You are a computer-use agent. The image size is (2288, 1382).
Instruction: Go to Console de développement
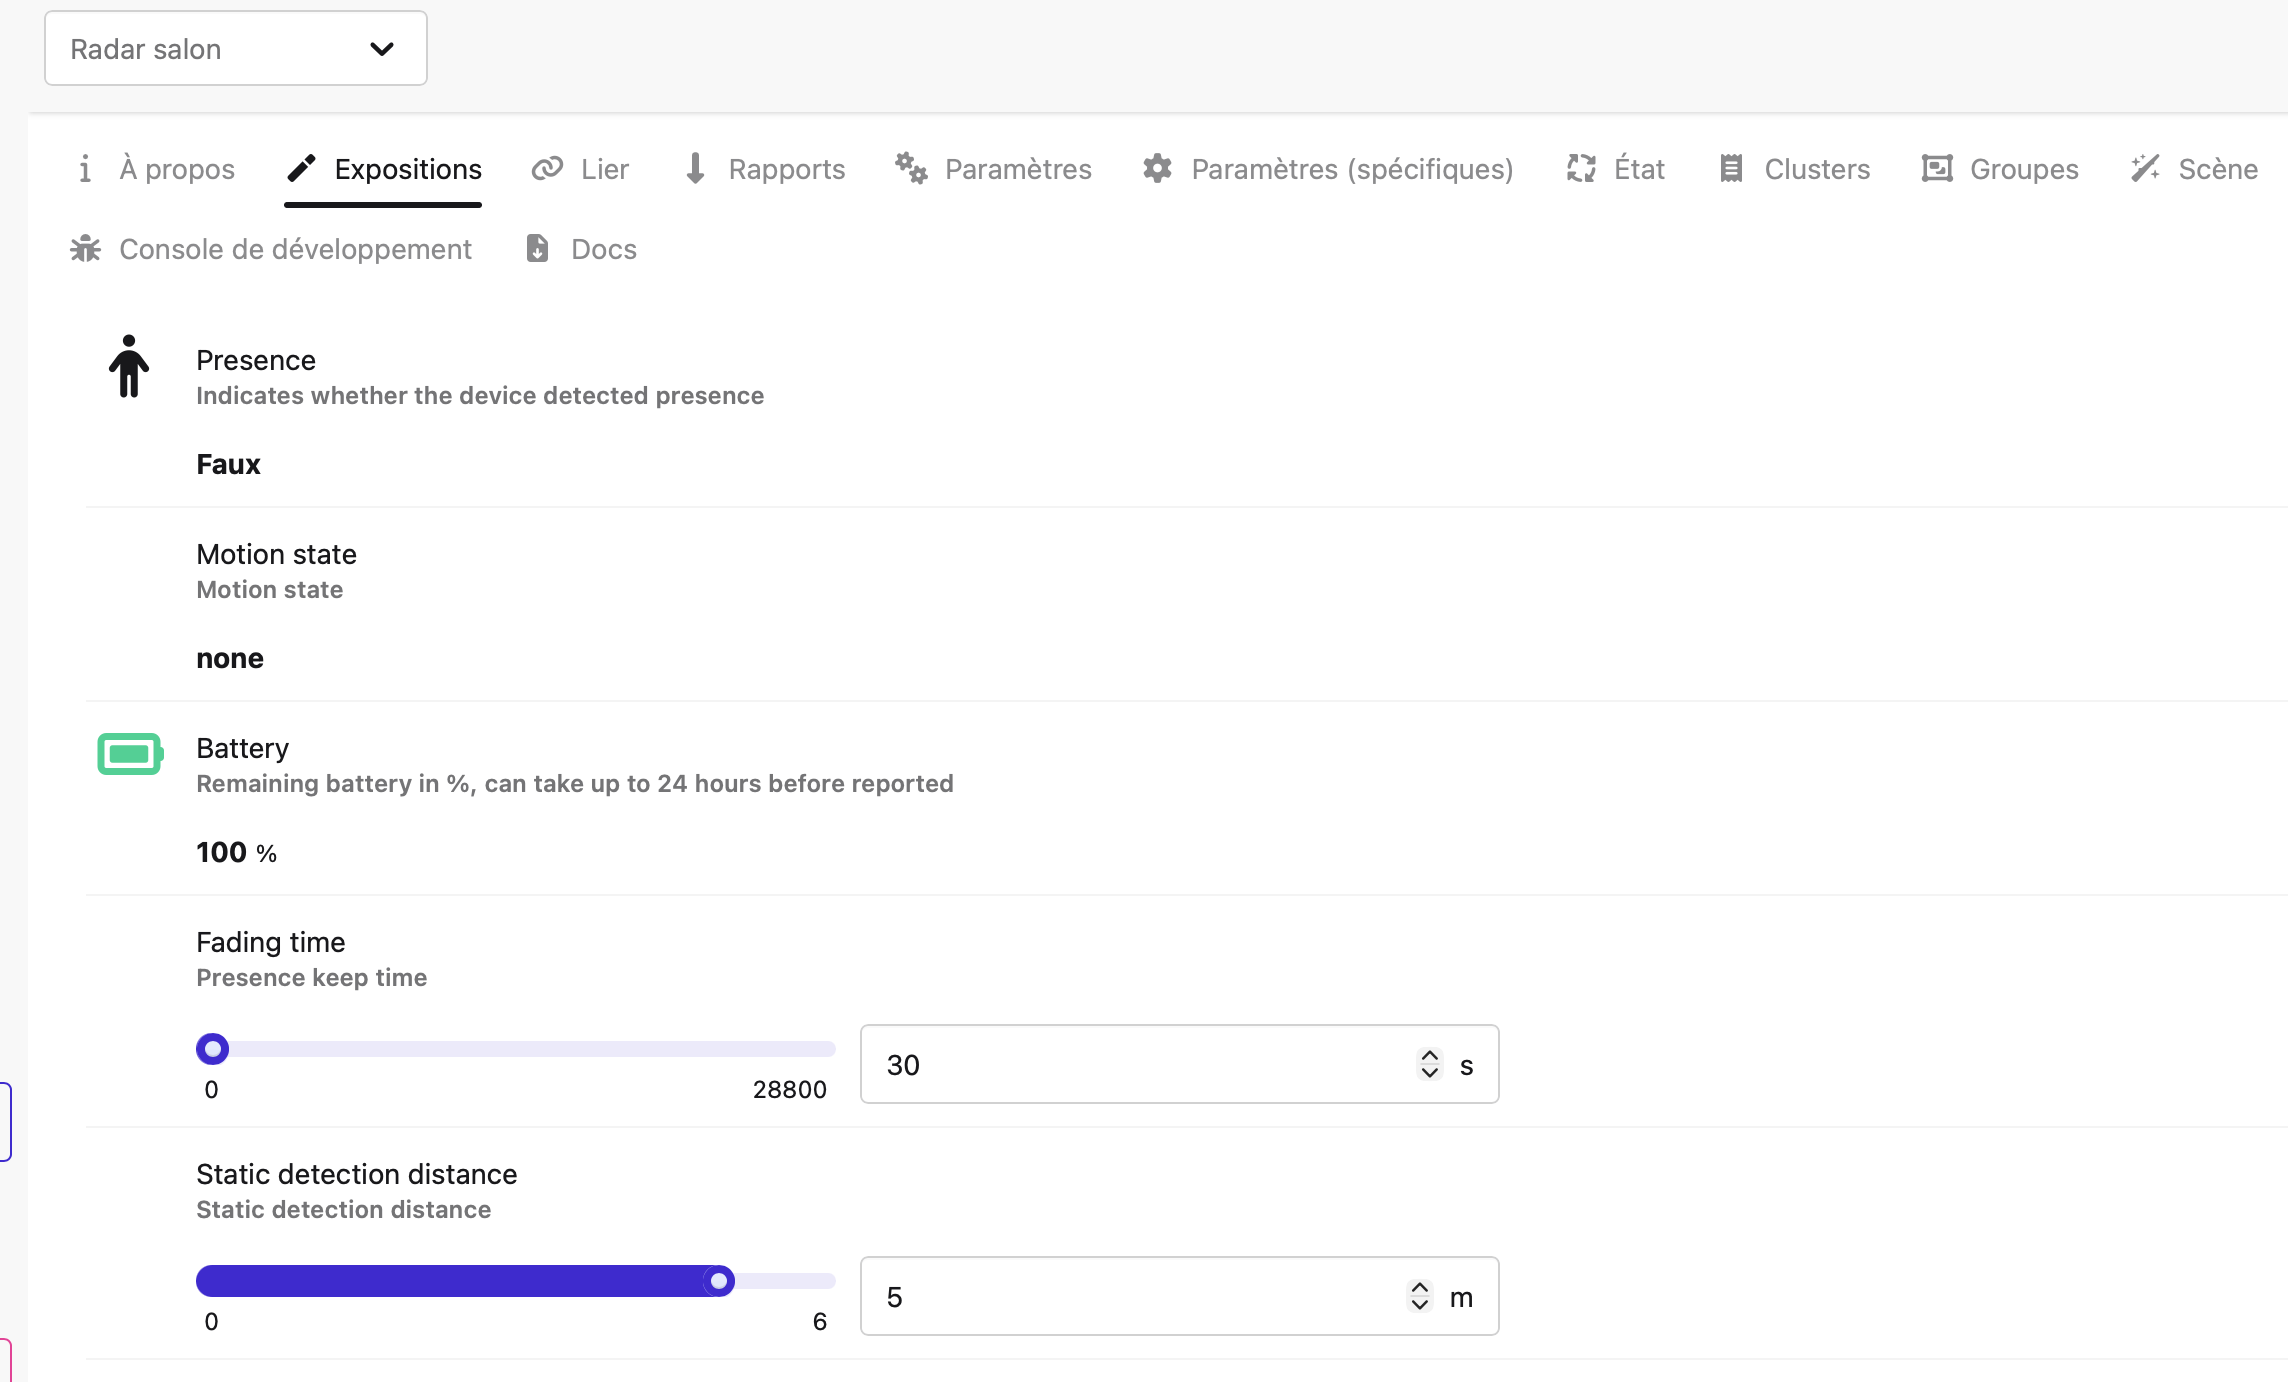pyautogui.click(x=295, y=249)
